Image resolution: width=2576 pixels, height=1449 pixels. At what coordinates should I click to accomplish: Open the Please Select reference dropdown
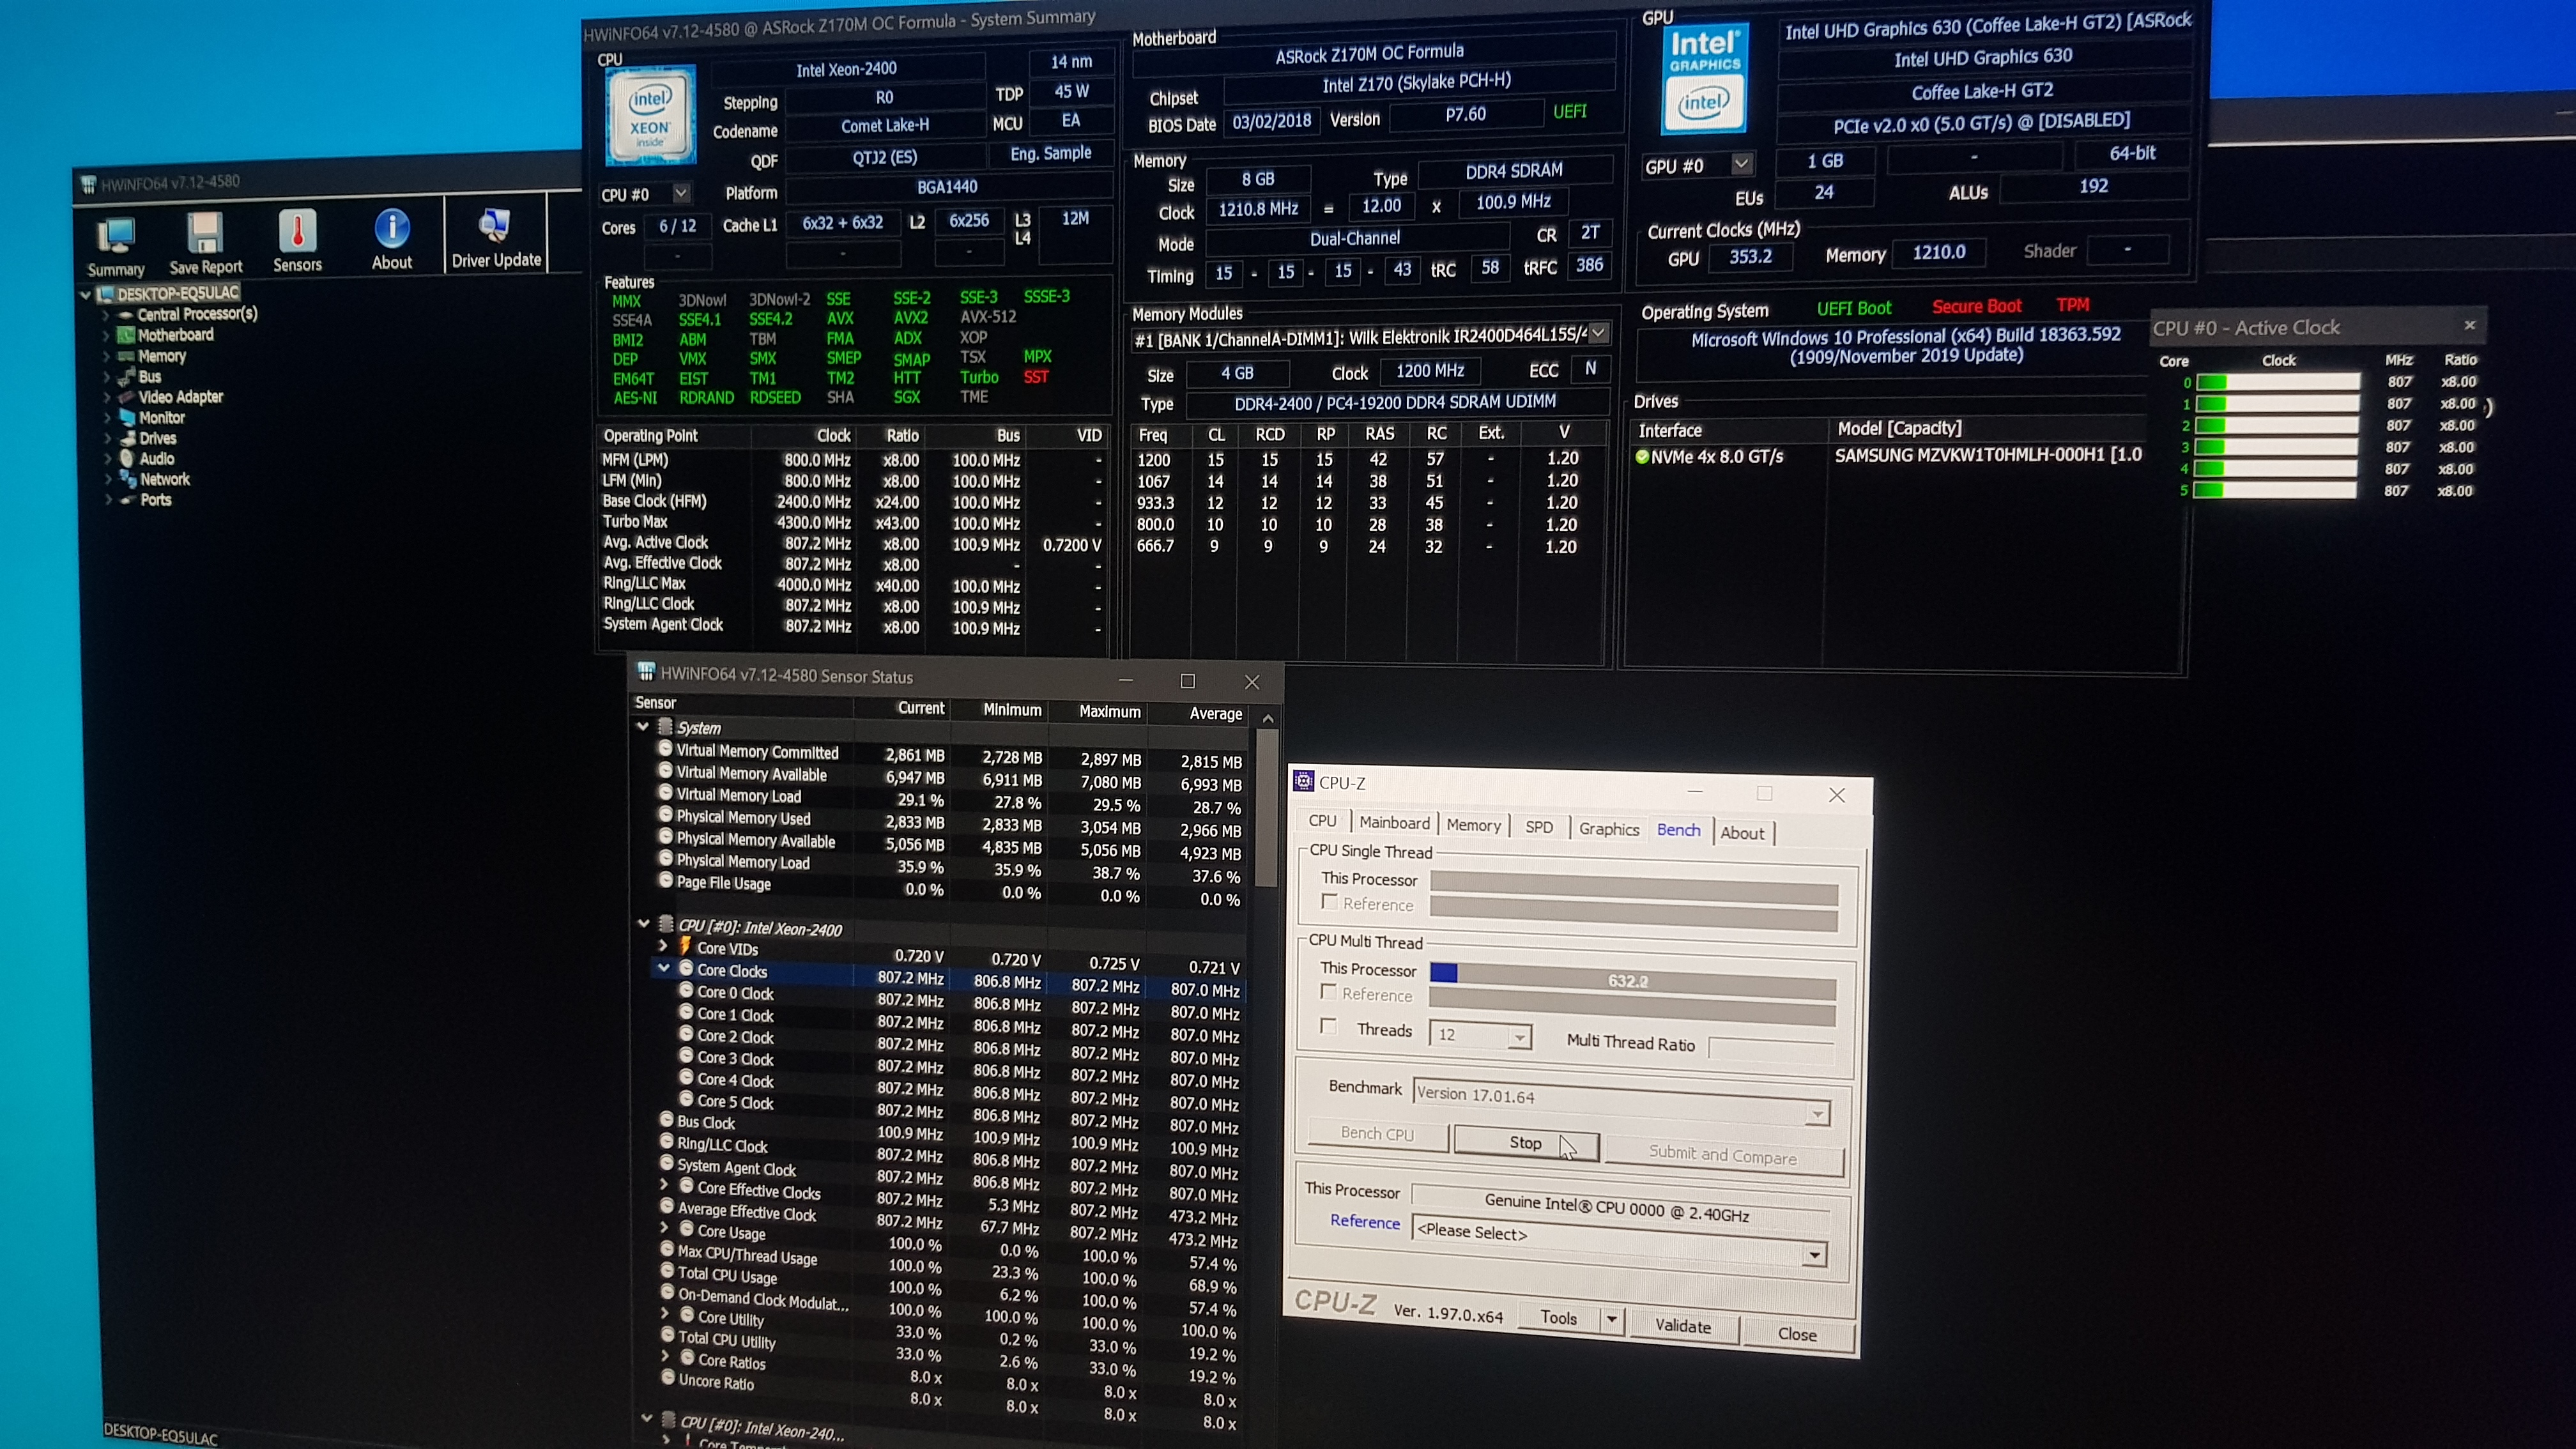(1813, 1255)
